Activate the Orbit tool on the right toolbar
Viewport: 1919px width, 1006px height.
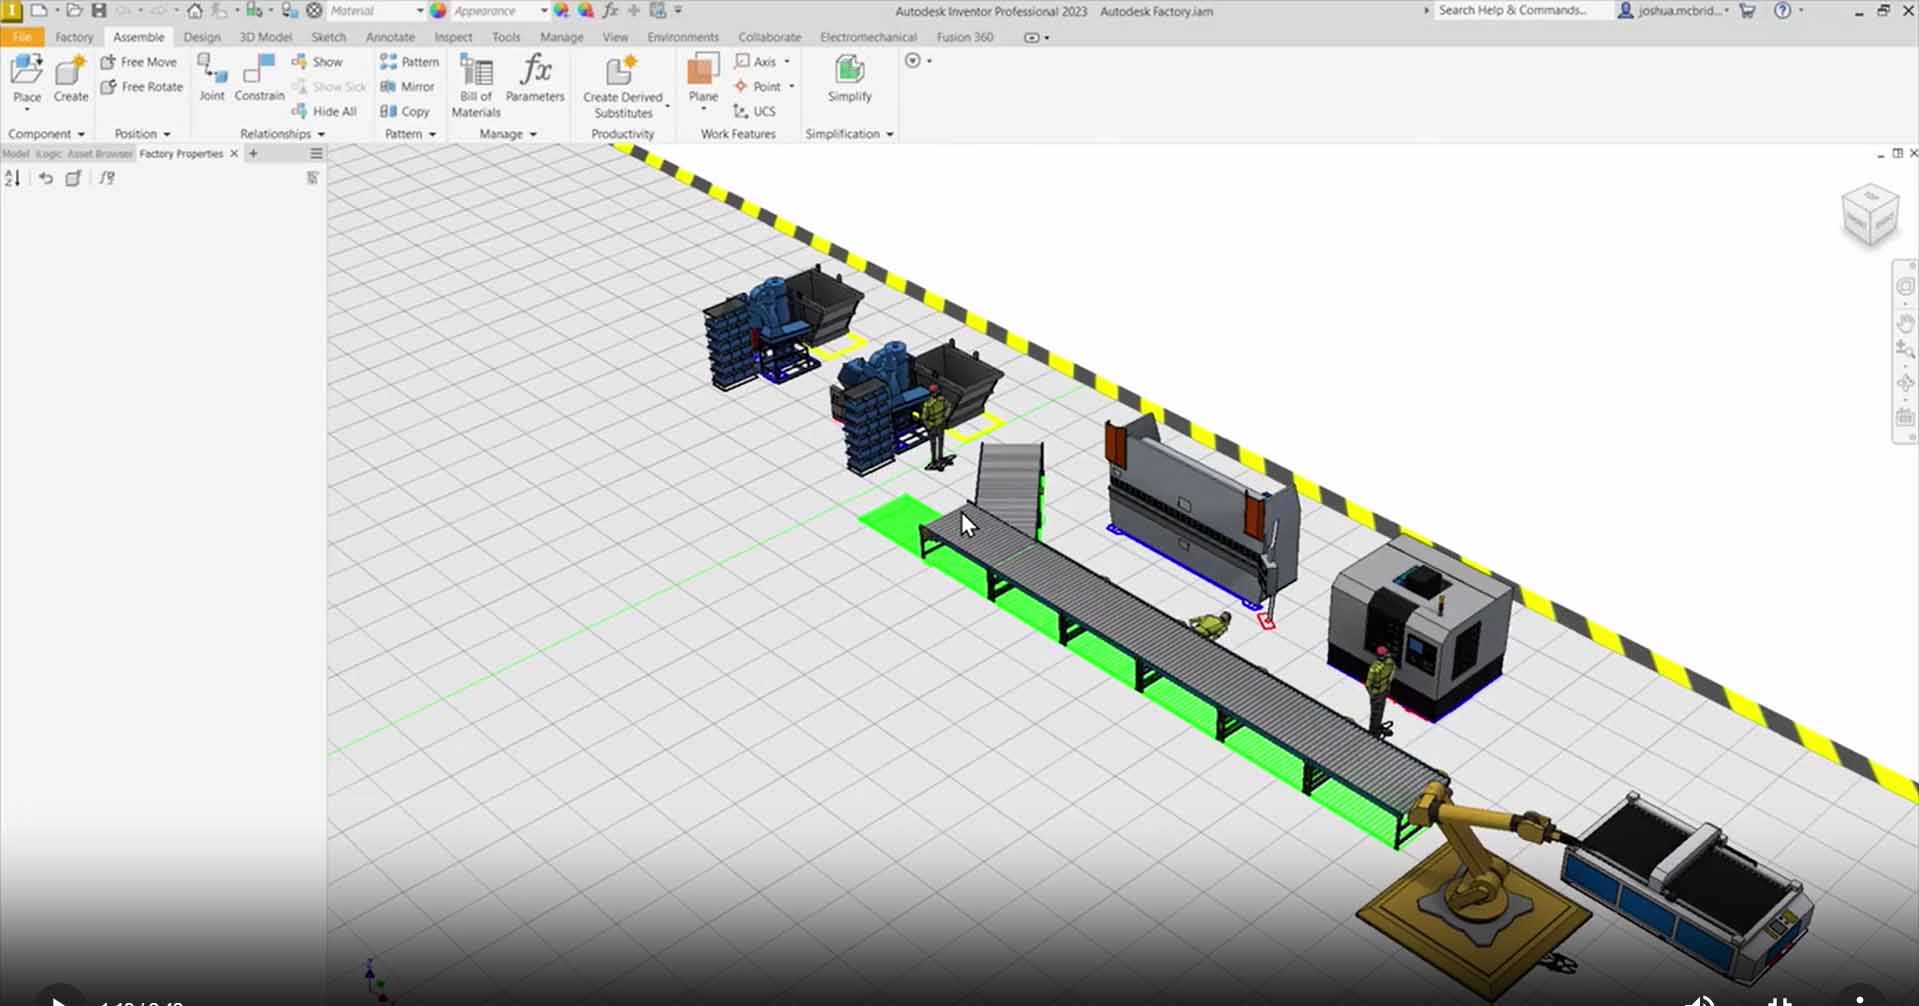pos(1905,381)
